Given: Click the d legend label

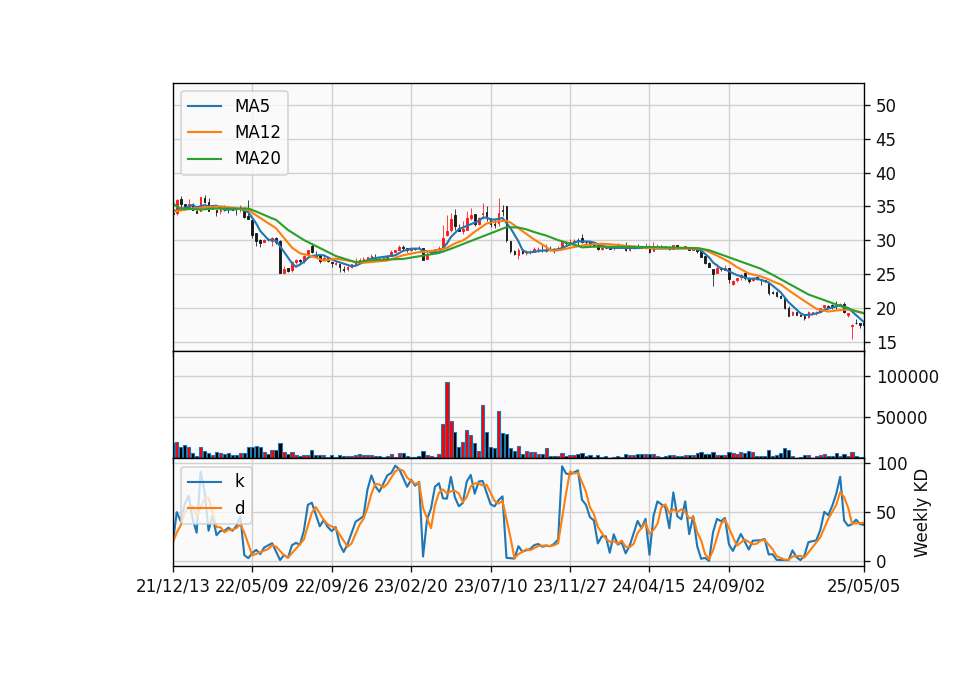Looking at the screenshot, I should pos(239,508).
